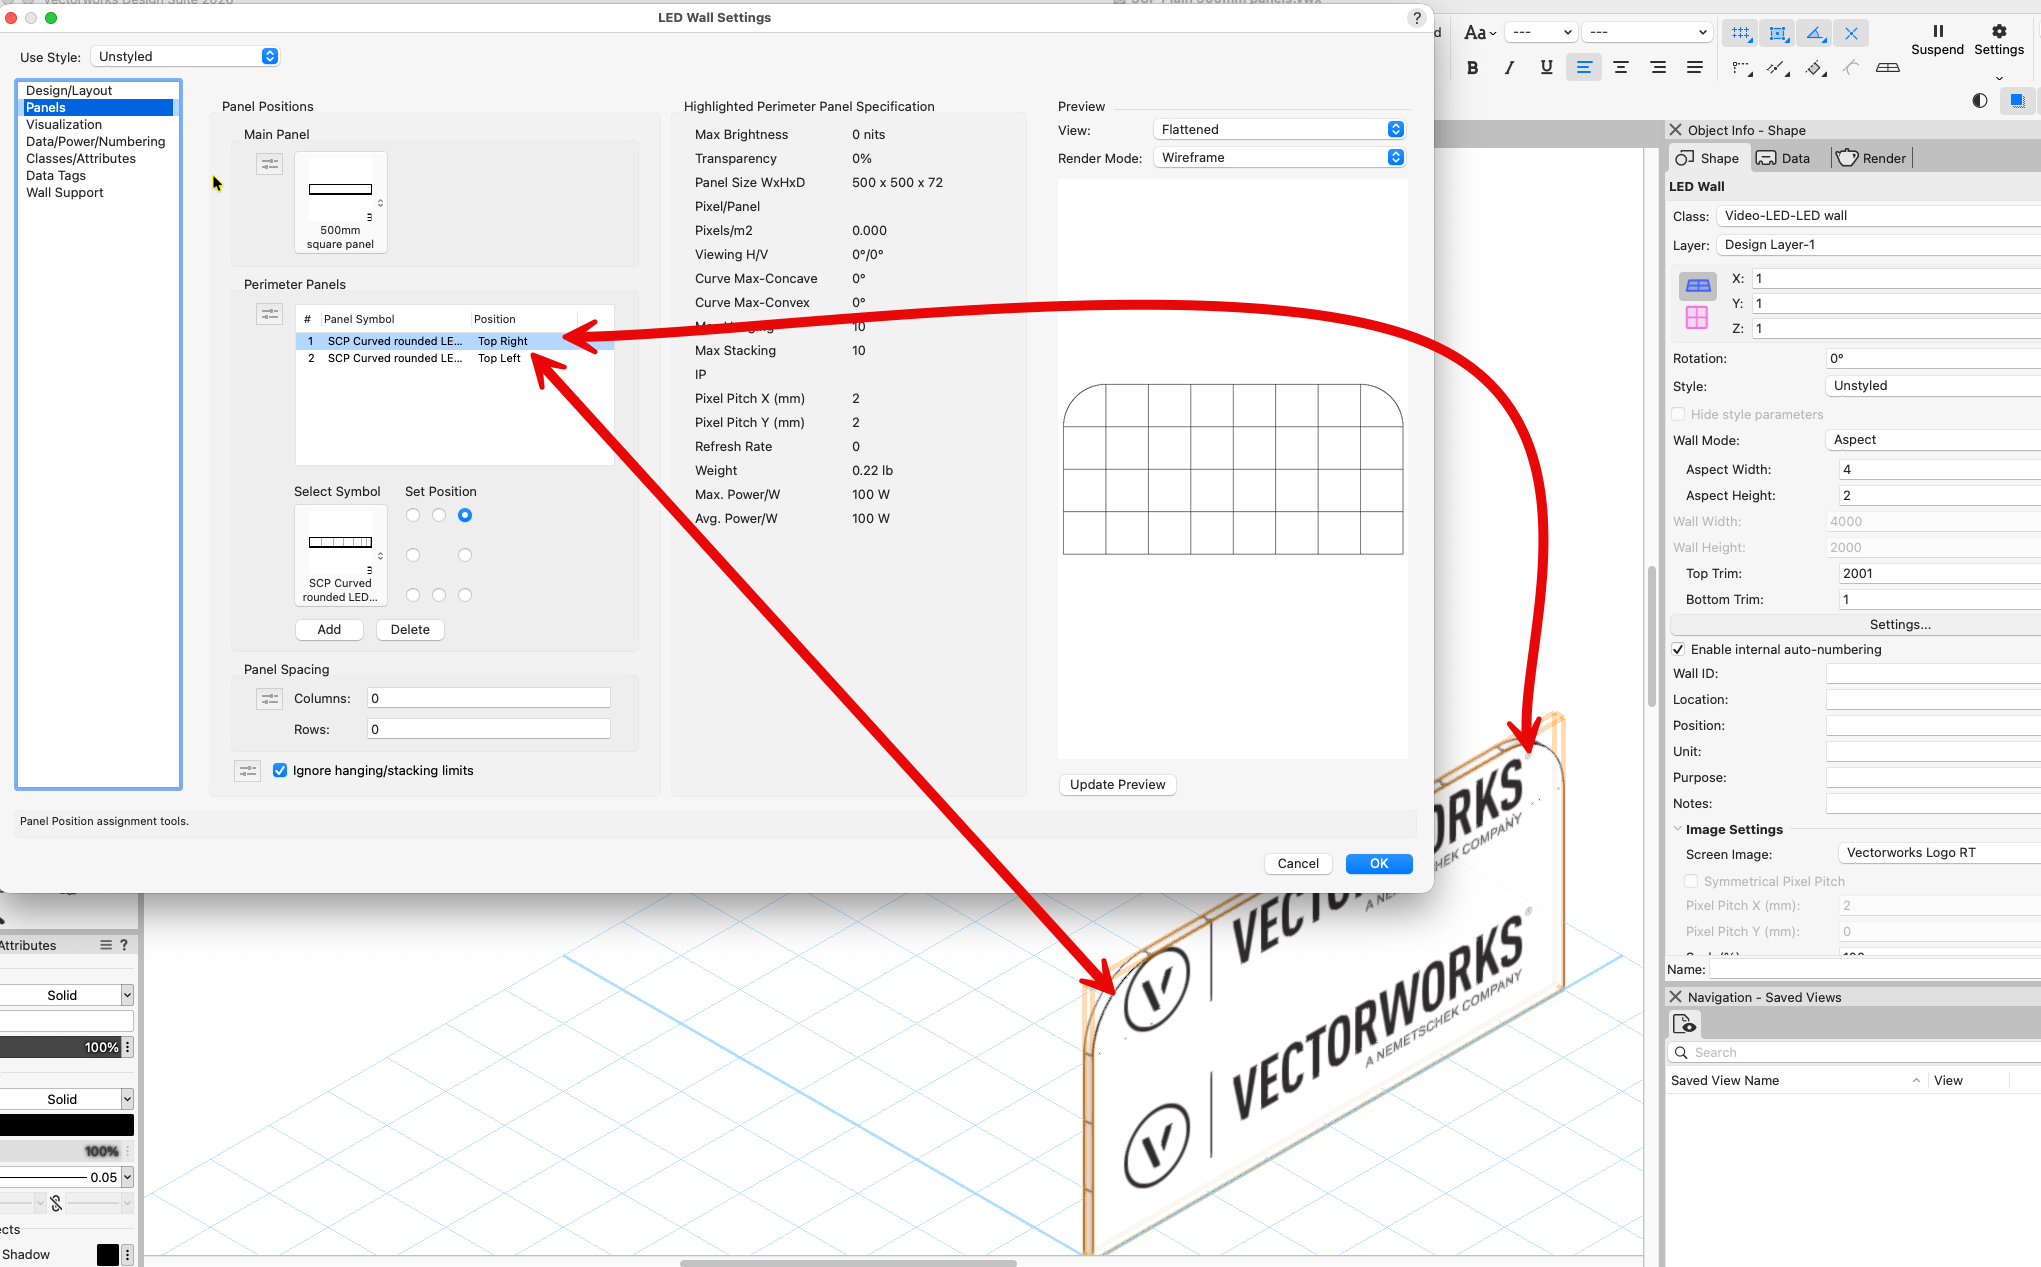Uncheck Enable internal auto-numbering
The width and height of the screenshot is (2041, 1267).
click(1679, 650)
